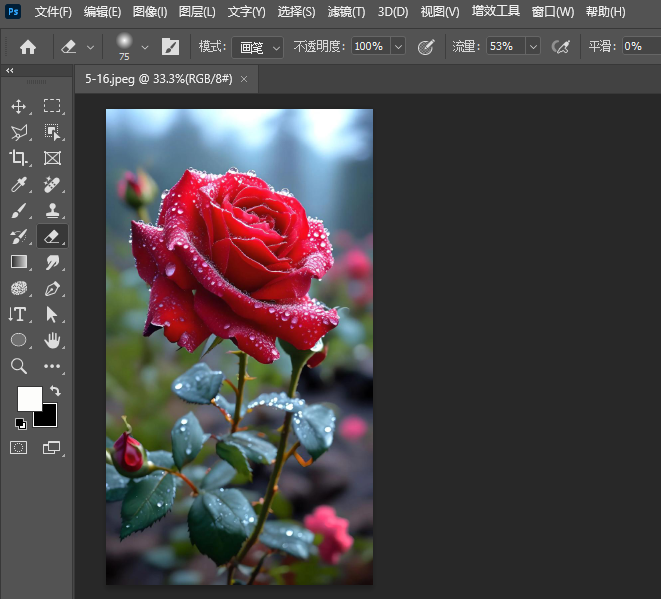
Task: Open the 图层(L) menu
Action: [x=197, y=12]
